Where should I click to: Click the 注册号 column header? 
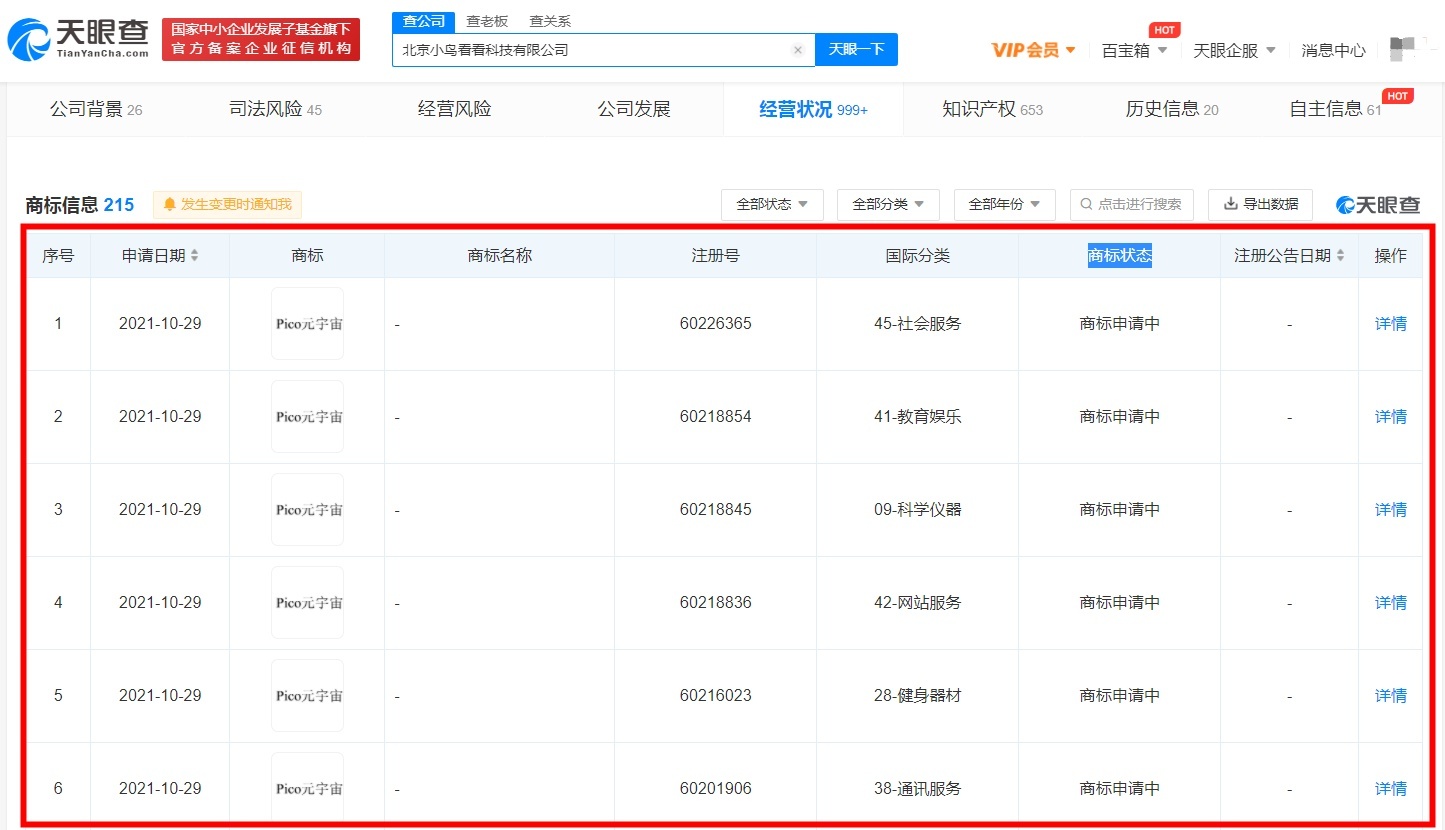pyautogui.click(x=715, y=256)
